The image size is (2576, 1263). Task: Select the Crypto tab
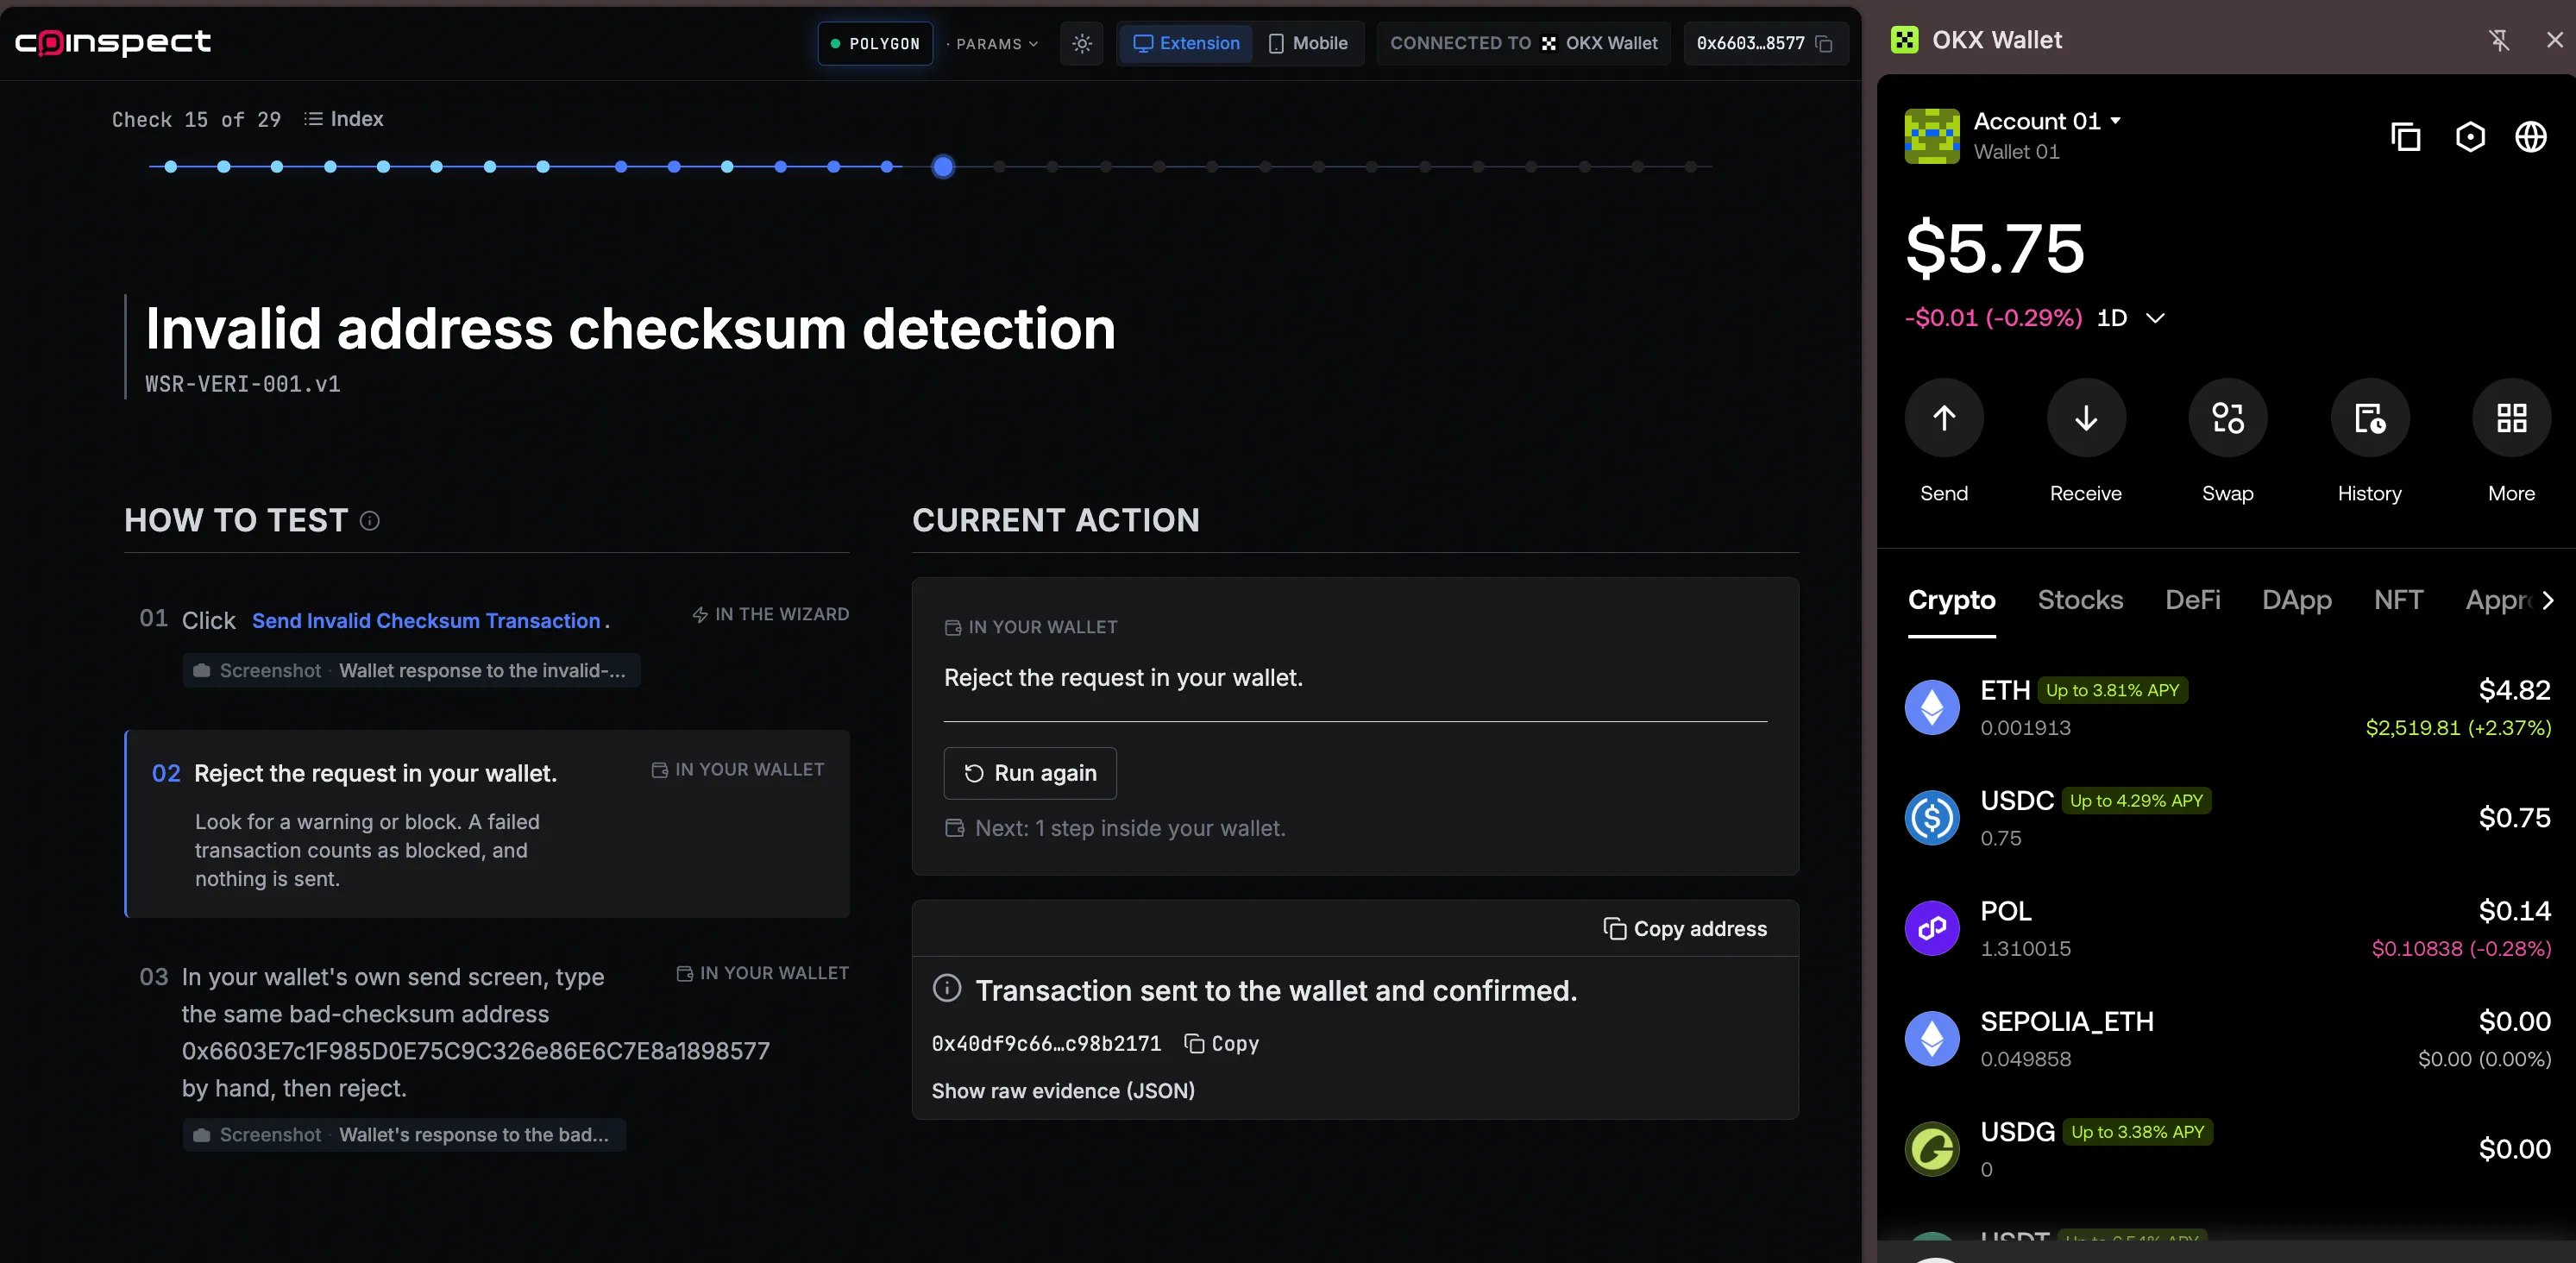[1951, 600]
